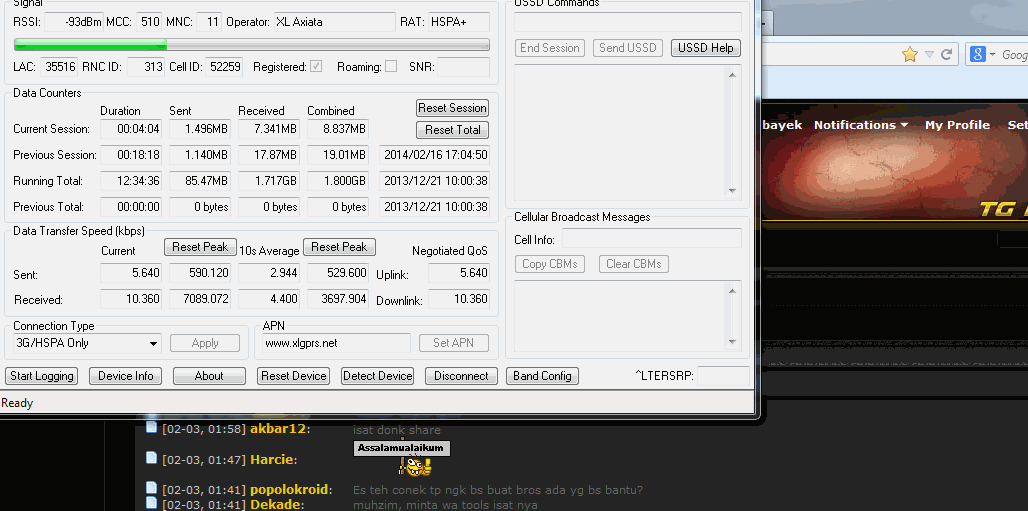
Task: Click Running Total combined 1.800GB
Action: point(338,180)
